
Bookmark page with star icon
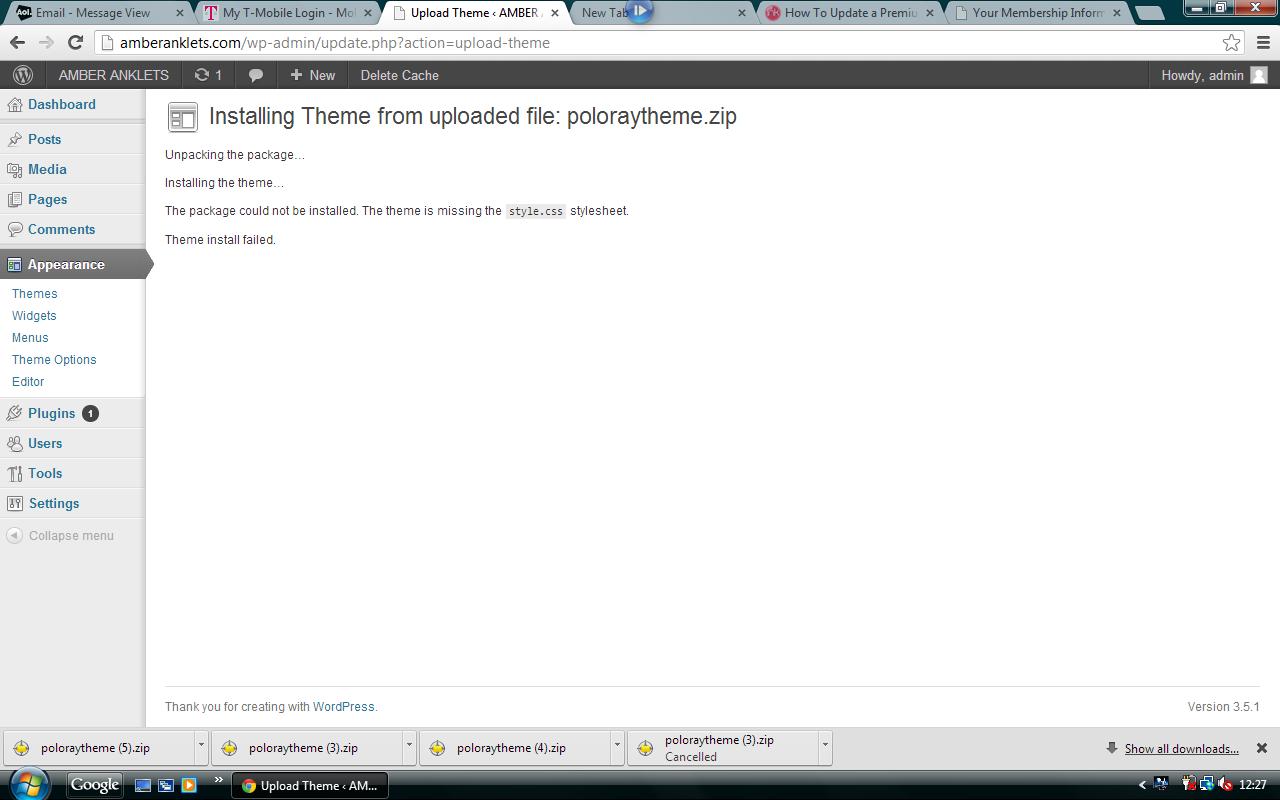coord(1232,42)
